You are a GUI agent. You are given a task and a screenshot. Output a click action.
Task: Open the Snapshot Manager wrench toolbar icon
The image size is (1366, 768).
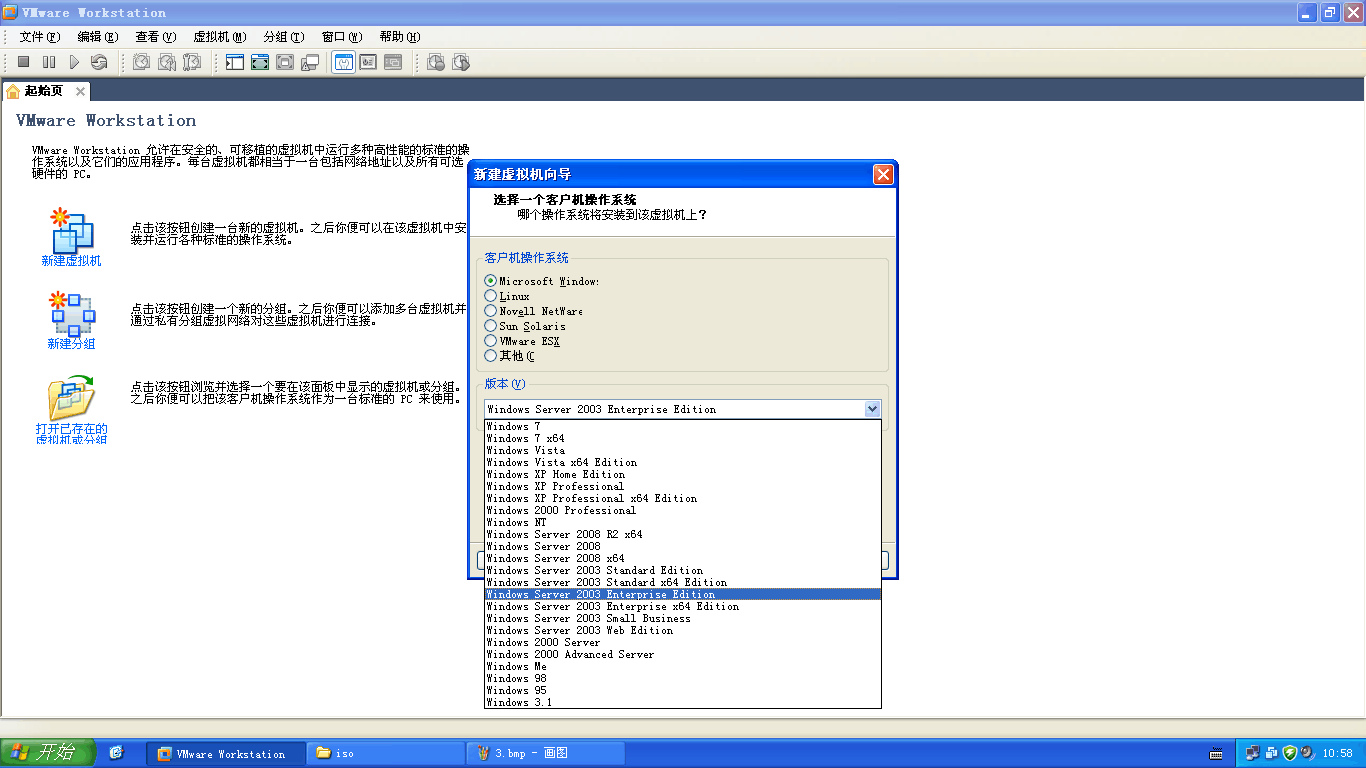tap(192, 62)
